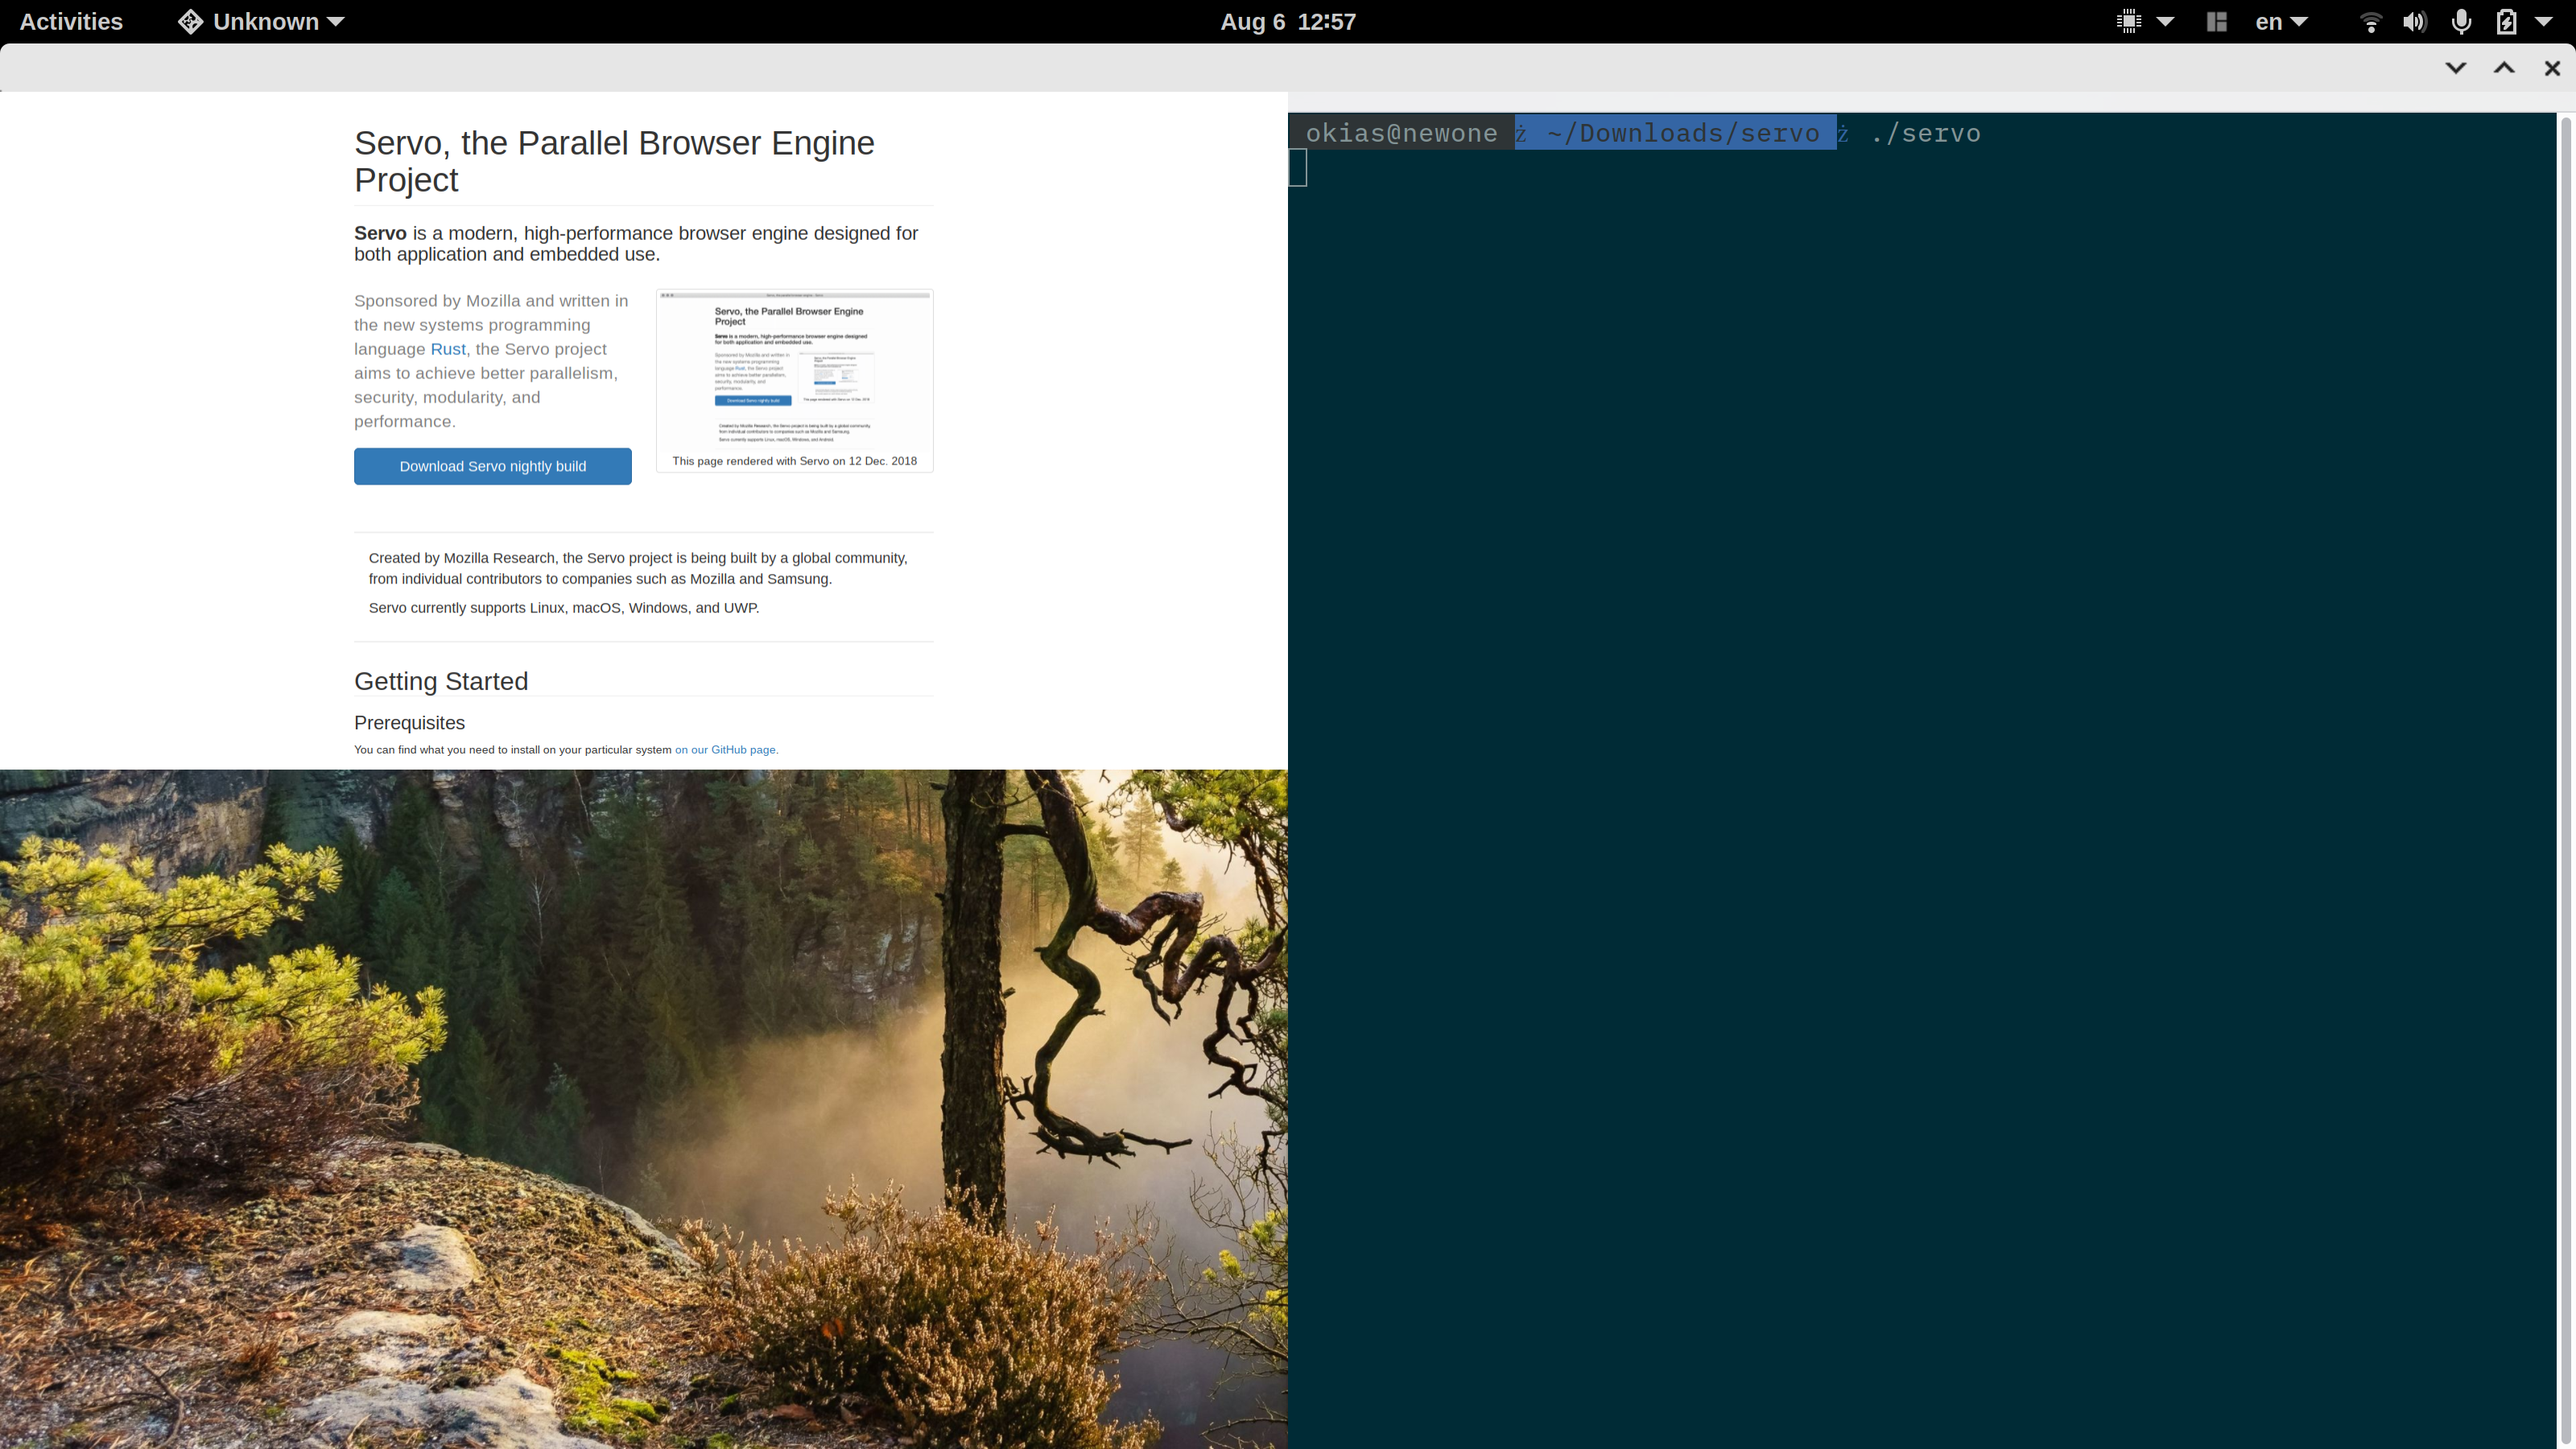The height and width of the screenshot is (1449, 2576).
Task: Click the paragraph beginning 'Created by Mozilla Research'
Action: point(638,568)
